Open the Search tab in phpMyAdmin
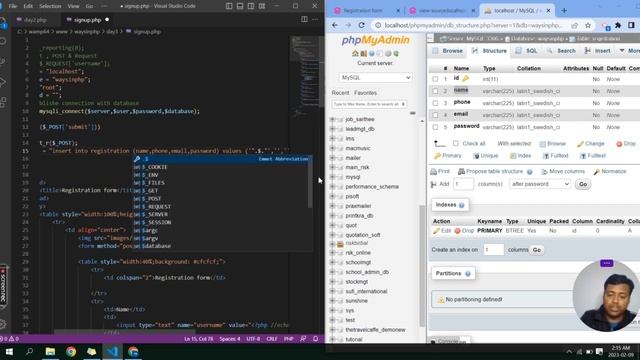 click(562, 51)
